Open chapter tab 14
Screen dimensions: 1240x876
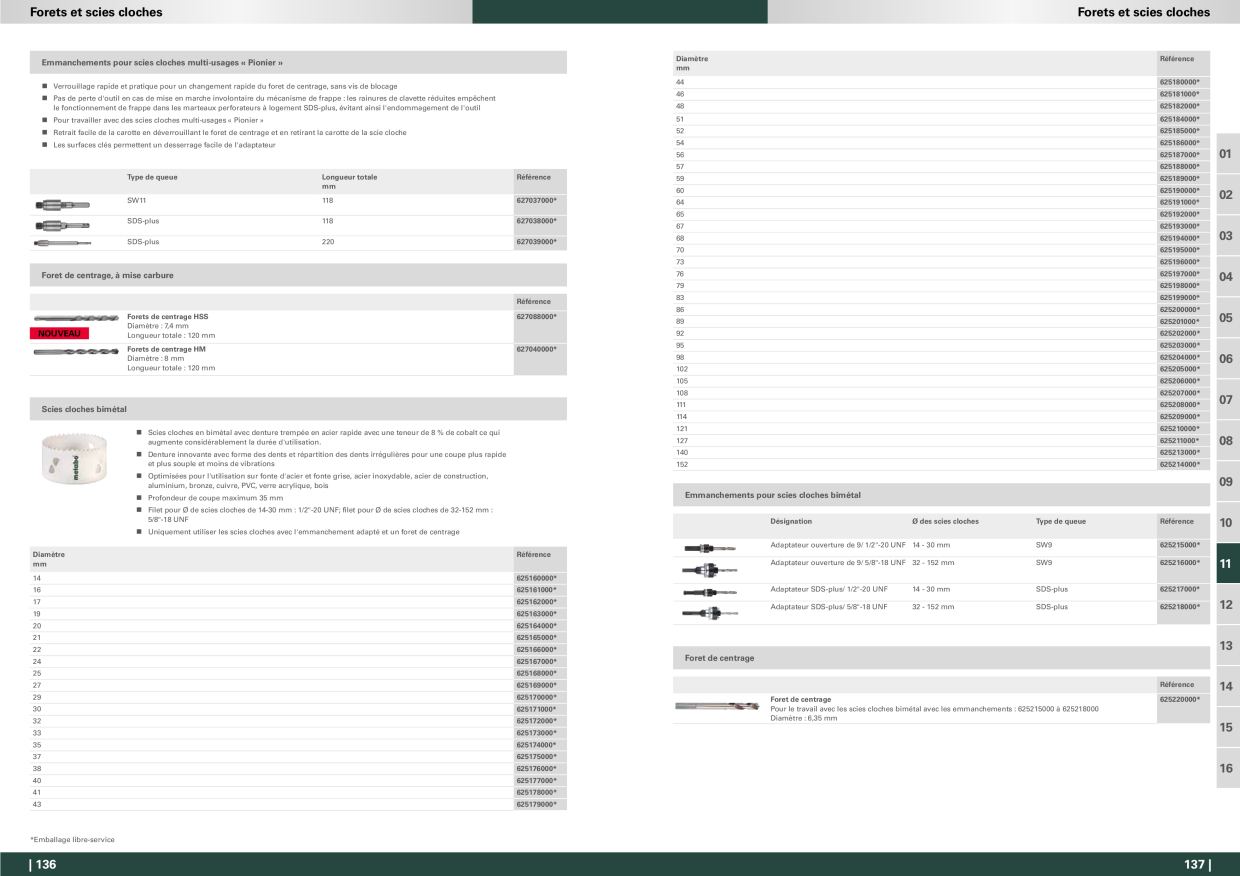(x=1226, y=687)
